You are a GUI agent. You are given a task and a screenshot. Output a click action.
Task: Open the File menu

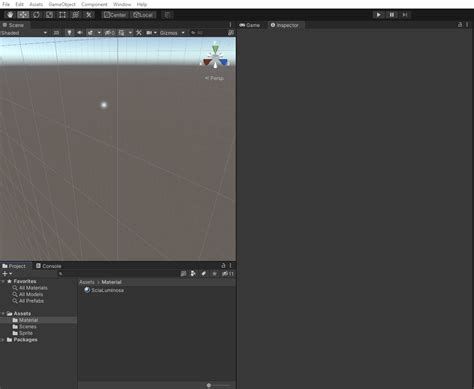(x=6, y=4)
